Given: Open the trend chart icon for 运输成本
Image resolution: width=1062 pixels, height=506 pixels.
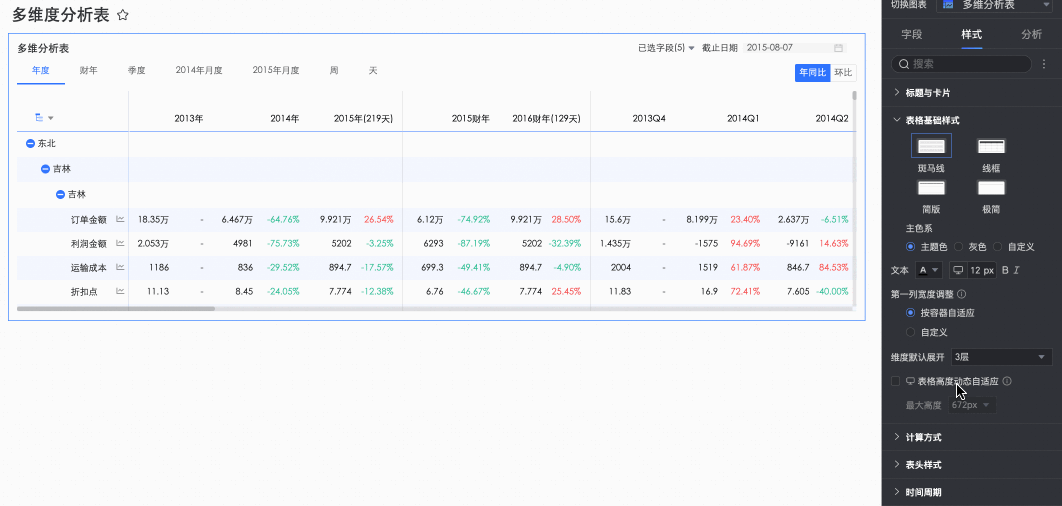Looking at the screenshot, I should (x=120, y=267).
